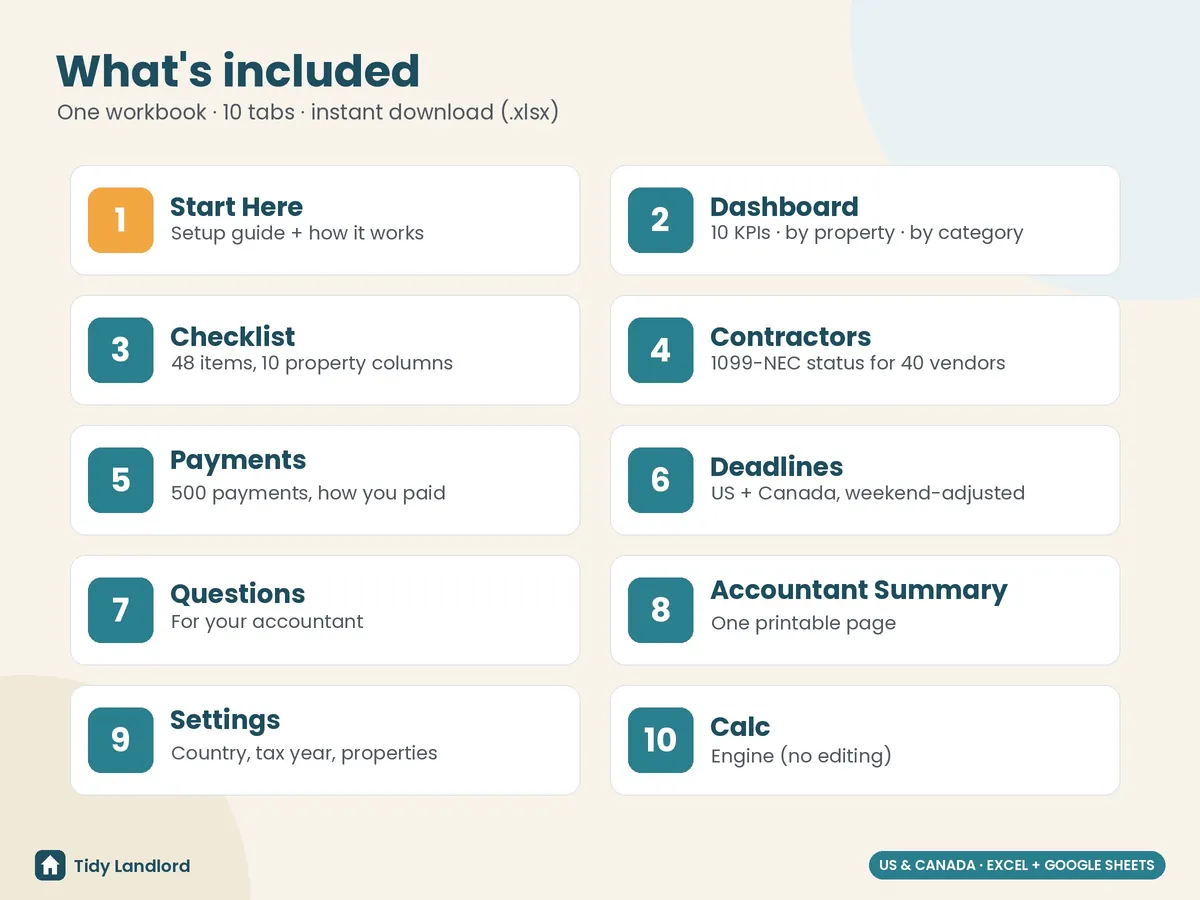Select the number 4 badge beside Contractors
The height and width of the screenshot is (900, 1200).
[x=661, y=350]
